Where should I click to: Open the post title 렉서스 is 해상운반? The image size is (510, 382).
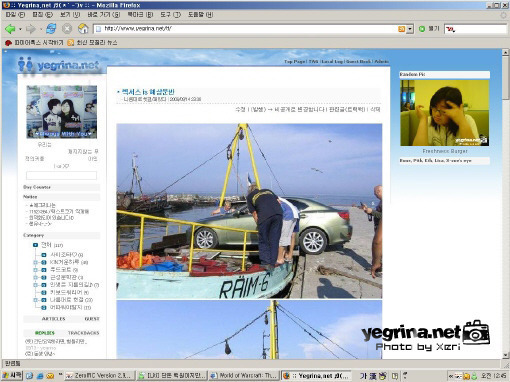(148, 92)
